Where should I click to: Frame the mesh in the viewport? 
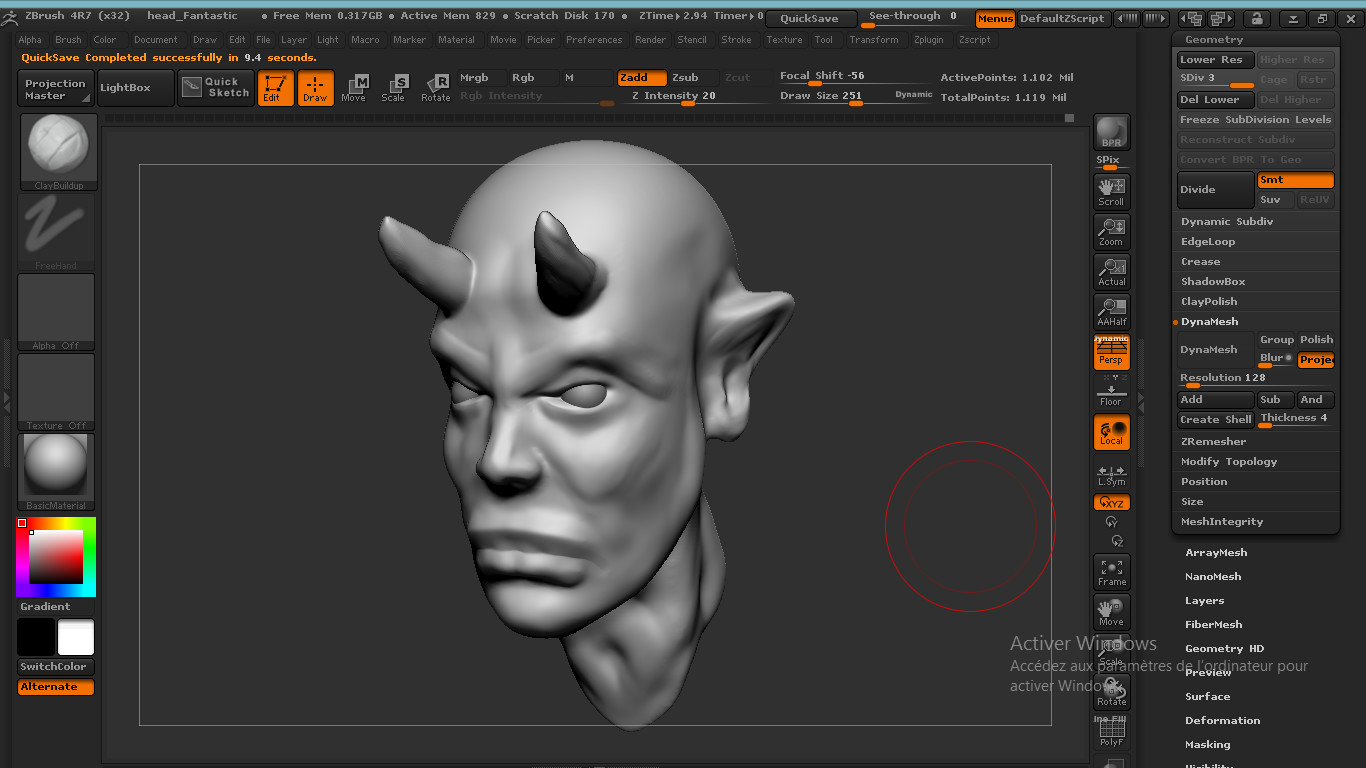pos(1111,570)
